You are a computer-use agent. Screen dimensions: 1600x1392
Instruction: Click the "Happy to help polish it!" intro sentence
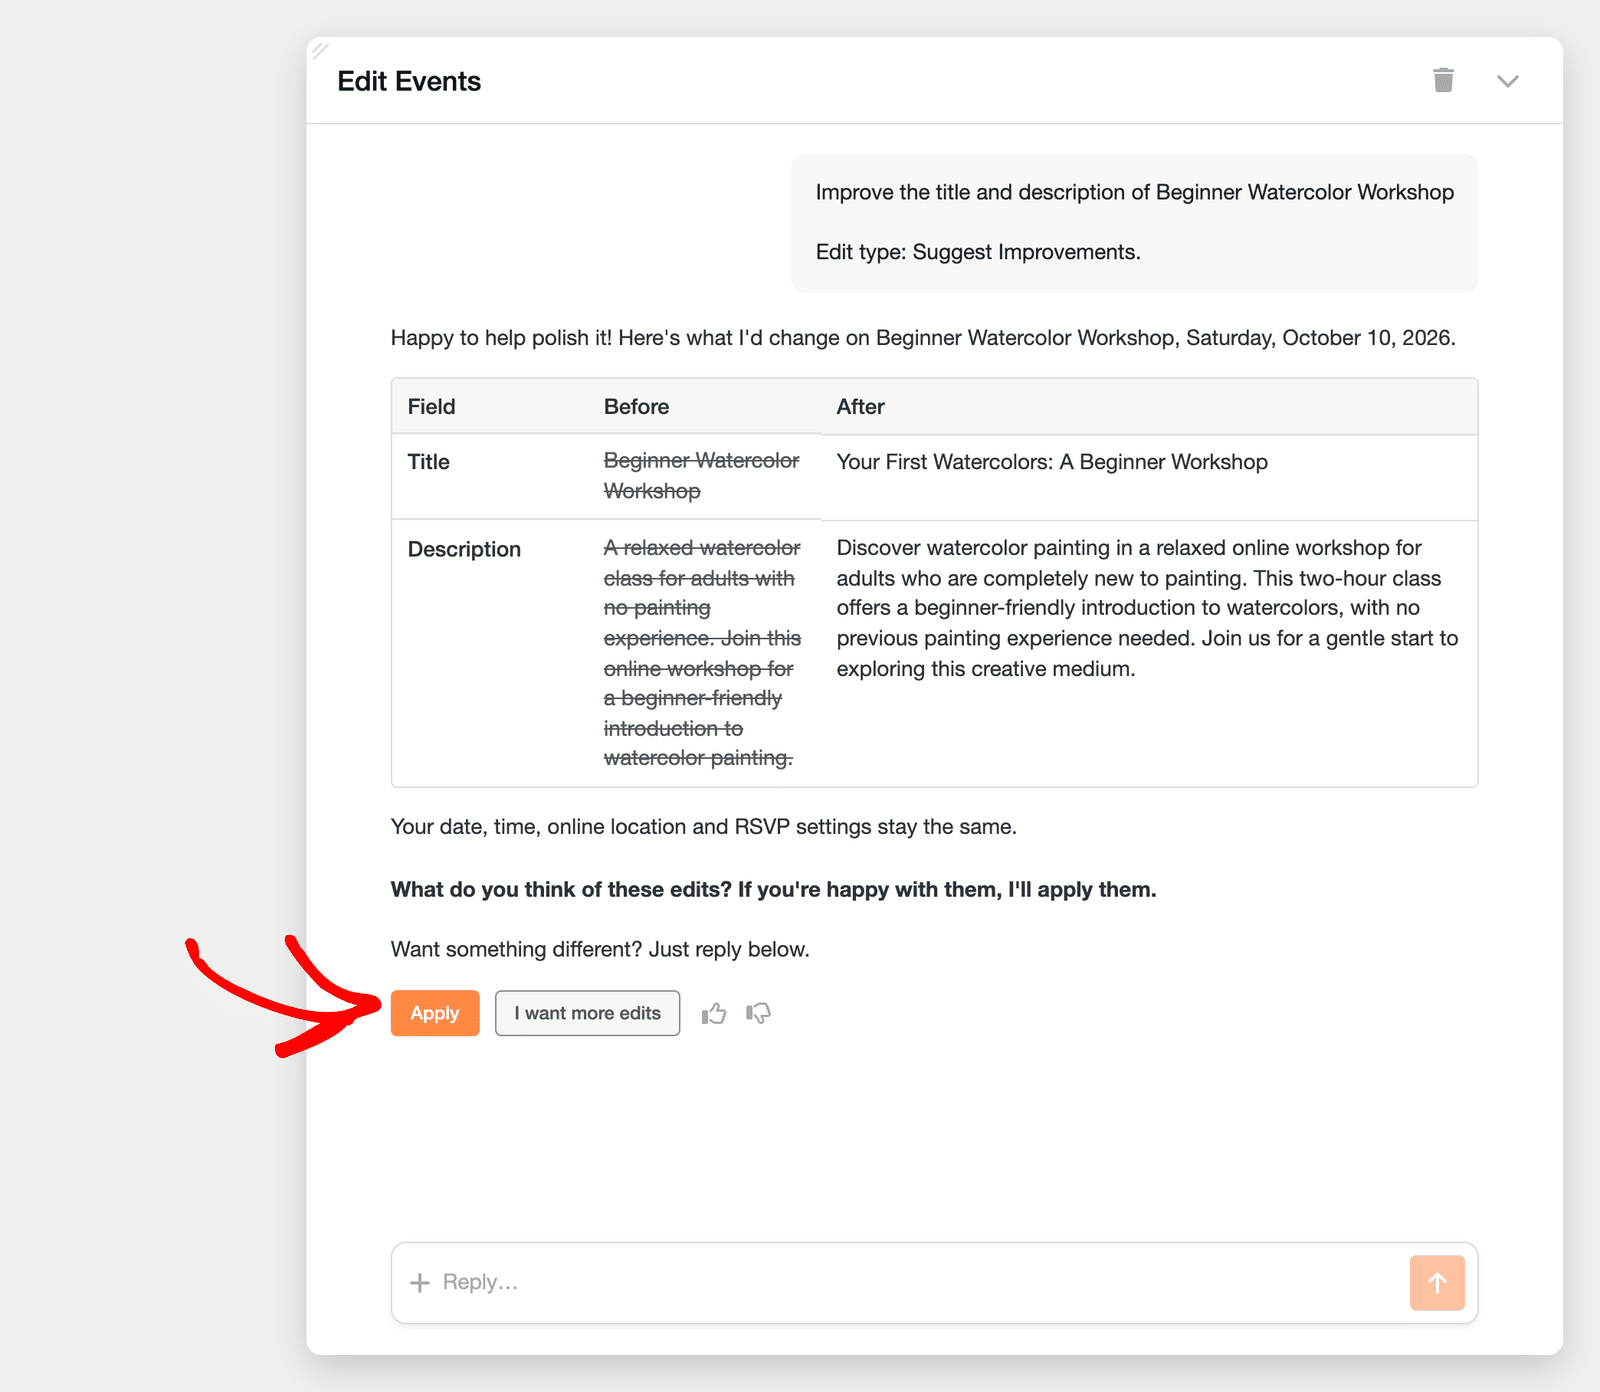[x=923, y=338]
